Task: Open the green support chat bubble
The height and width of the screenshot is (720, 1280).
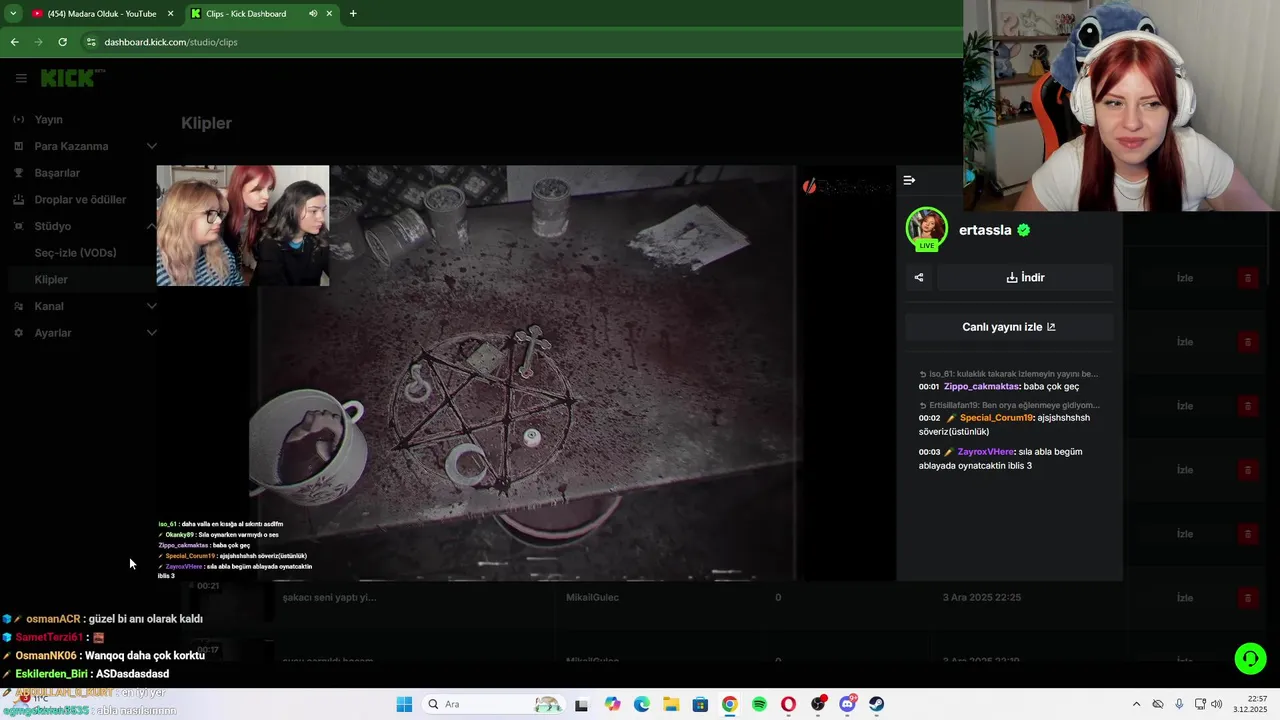Action: (x=1250, y=658)
